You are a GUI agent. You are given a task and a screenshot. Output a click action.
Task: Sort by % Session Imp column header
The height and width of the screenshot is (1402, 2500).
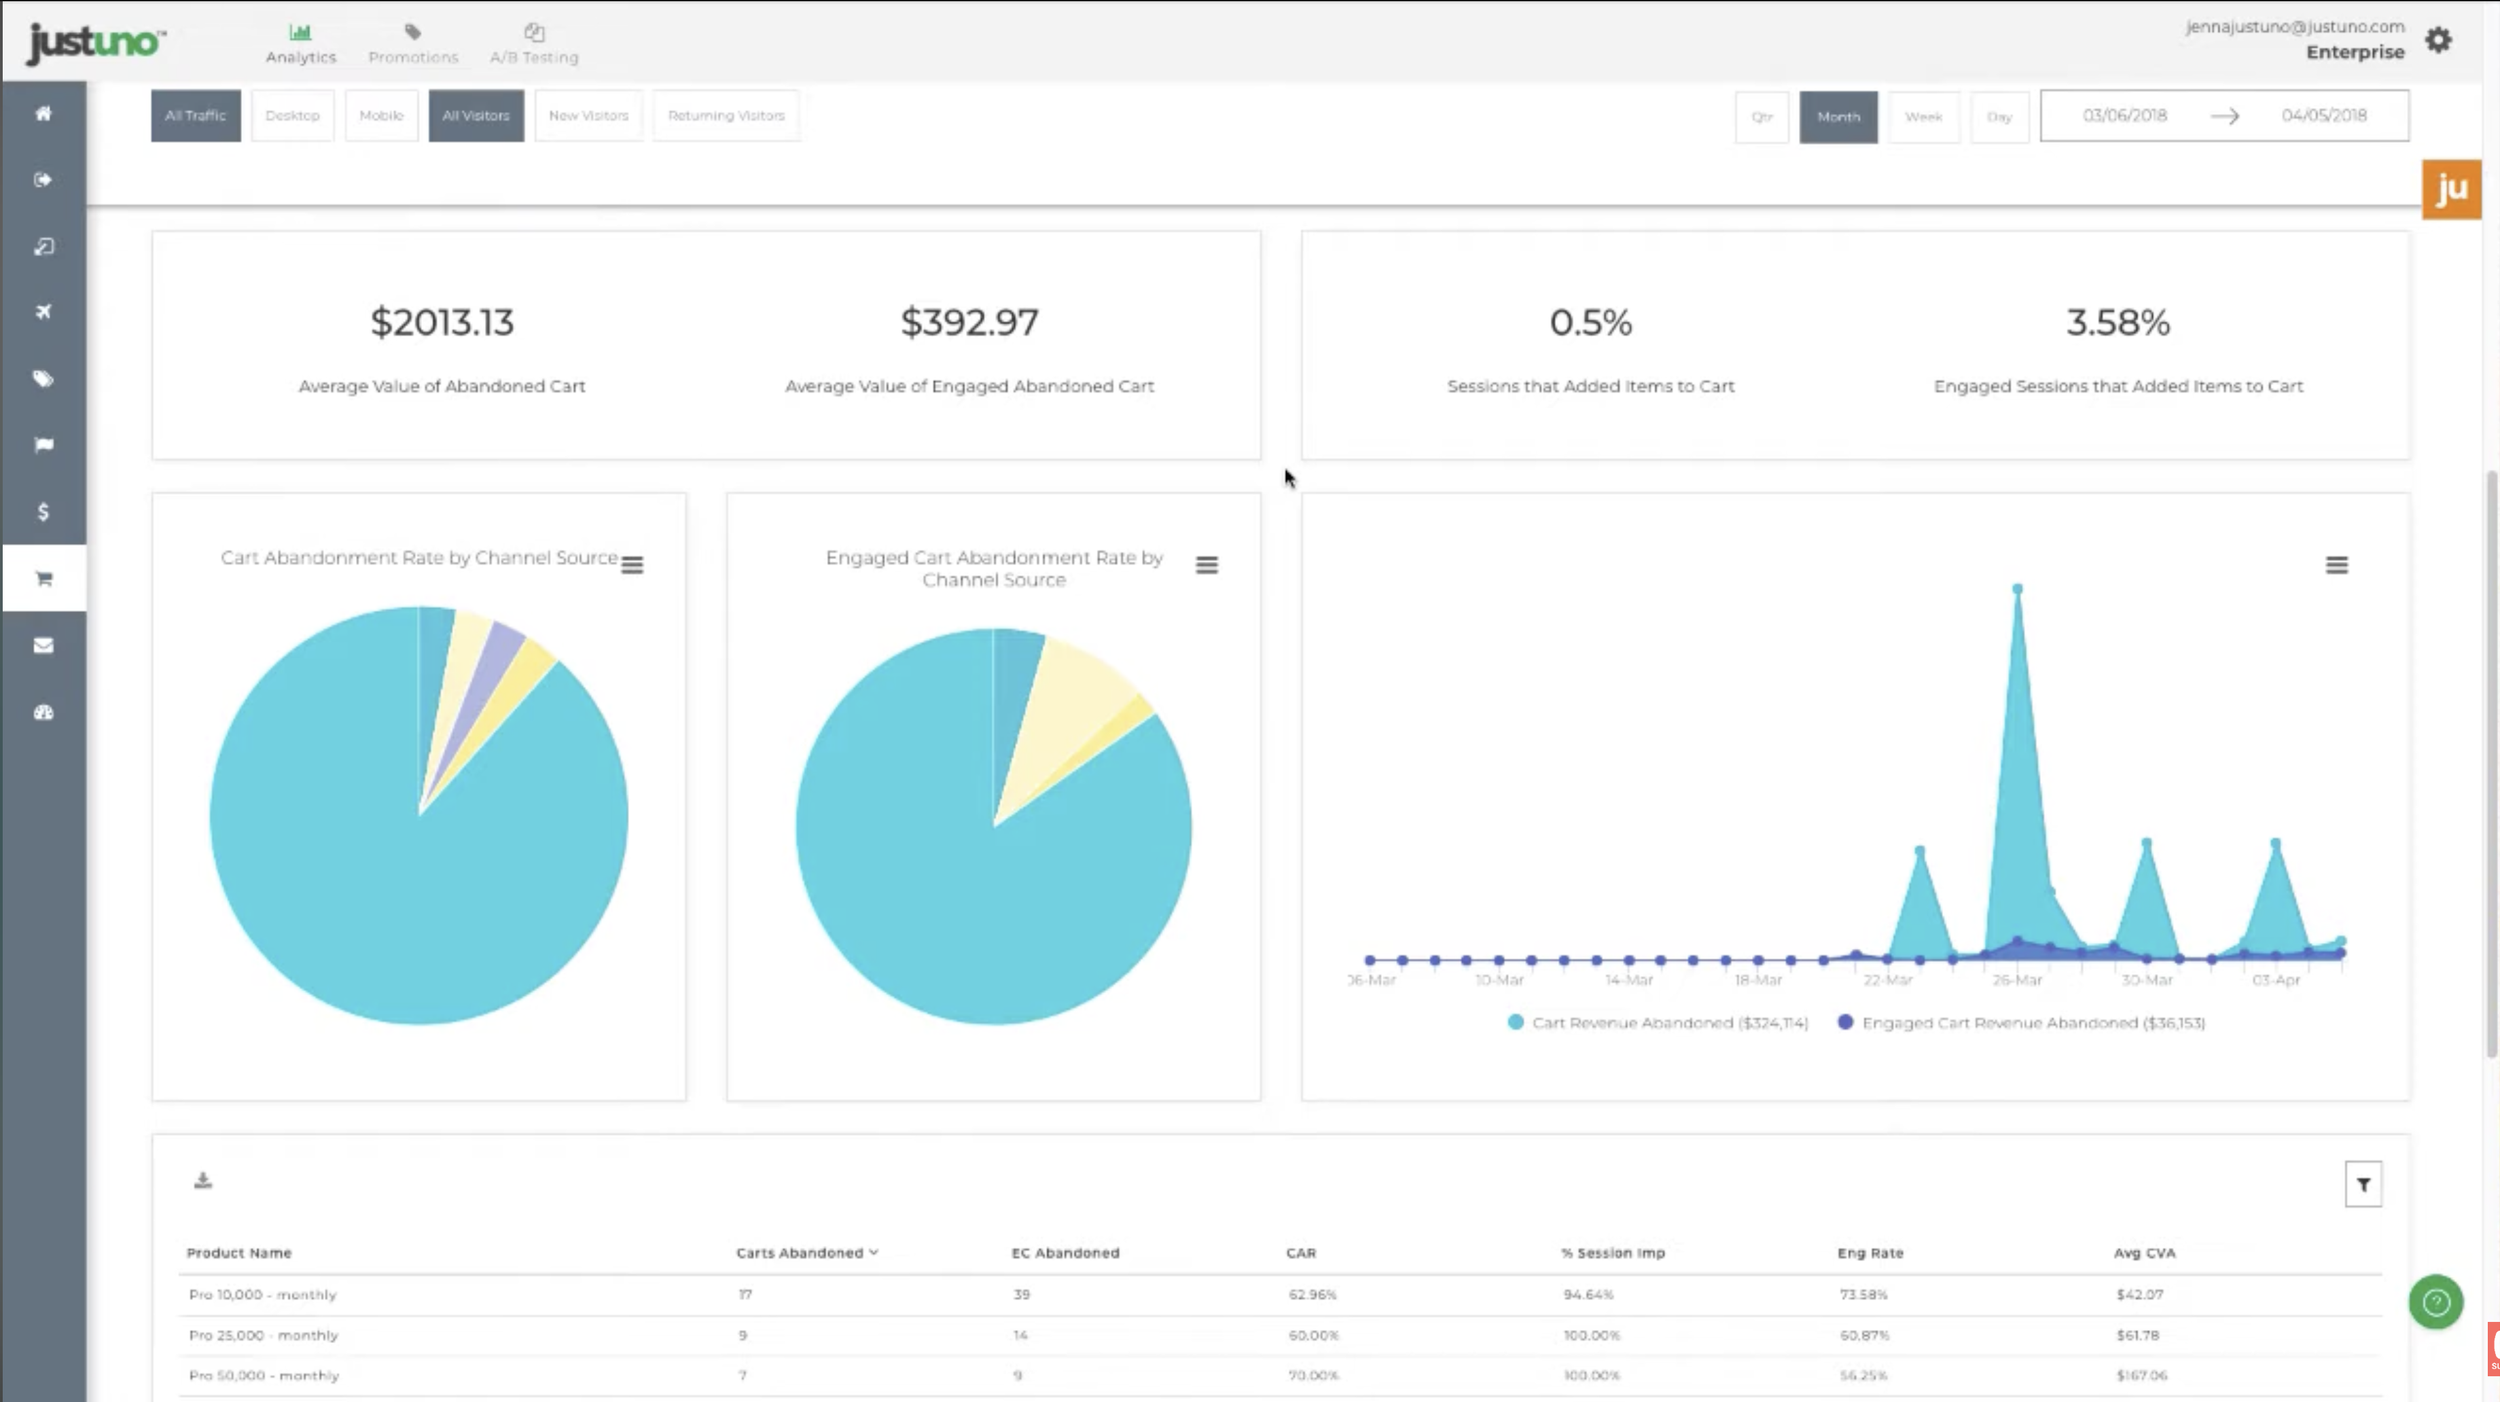tap(1613, 1253)
